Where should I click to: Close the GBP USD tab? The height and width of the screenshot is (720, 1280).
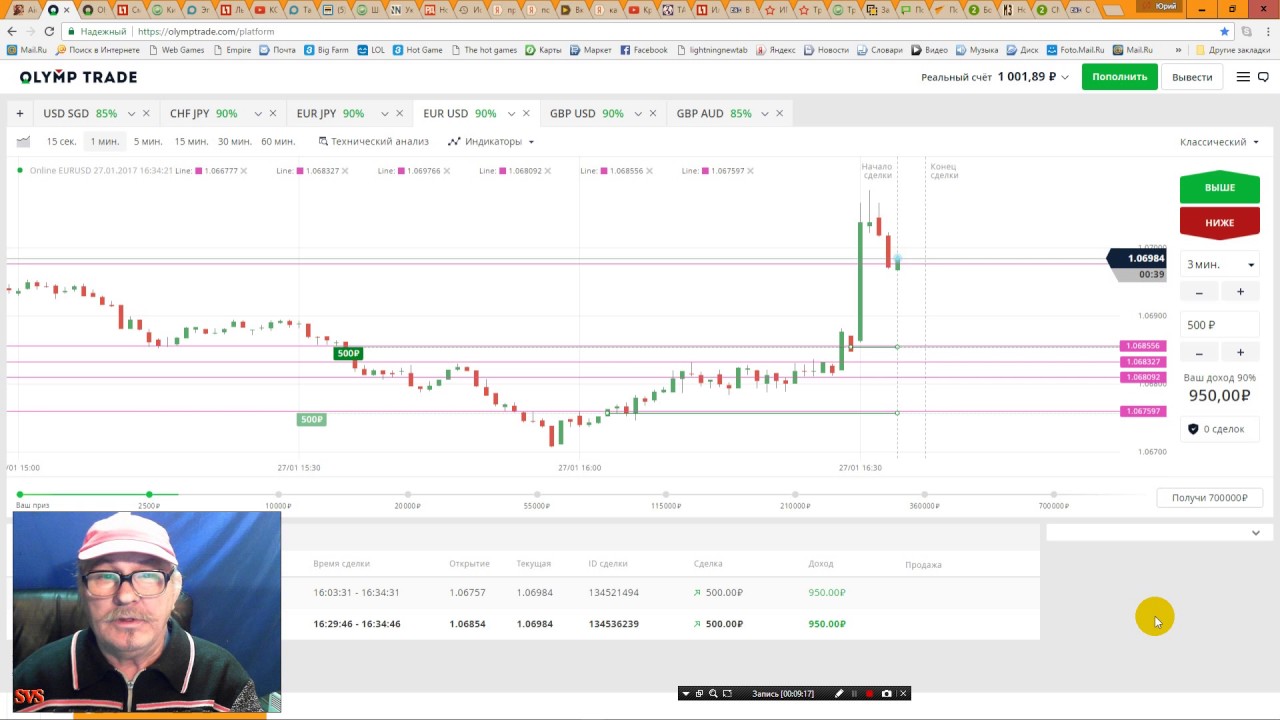(x=653, y=114)
